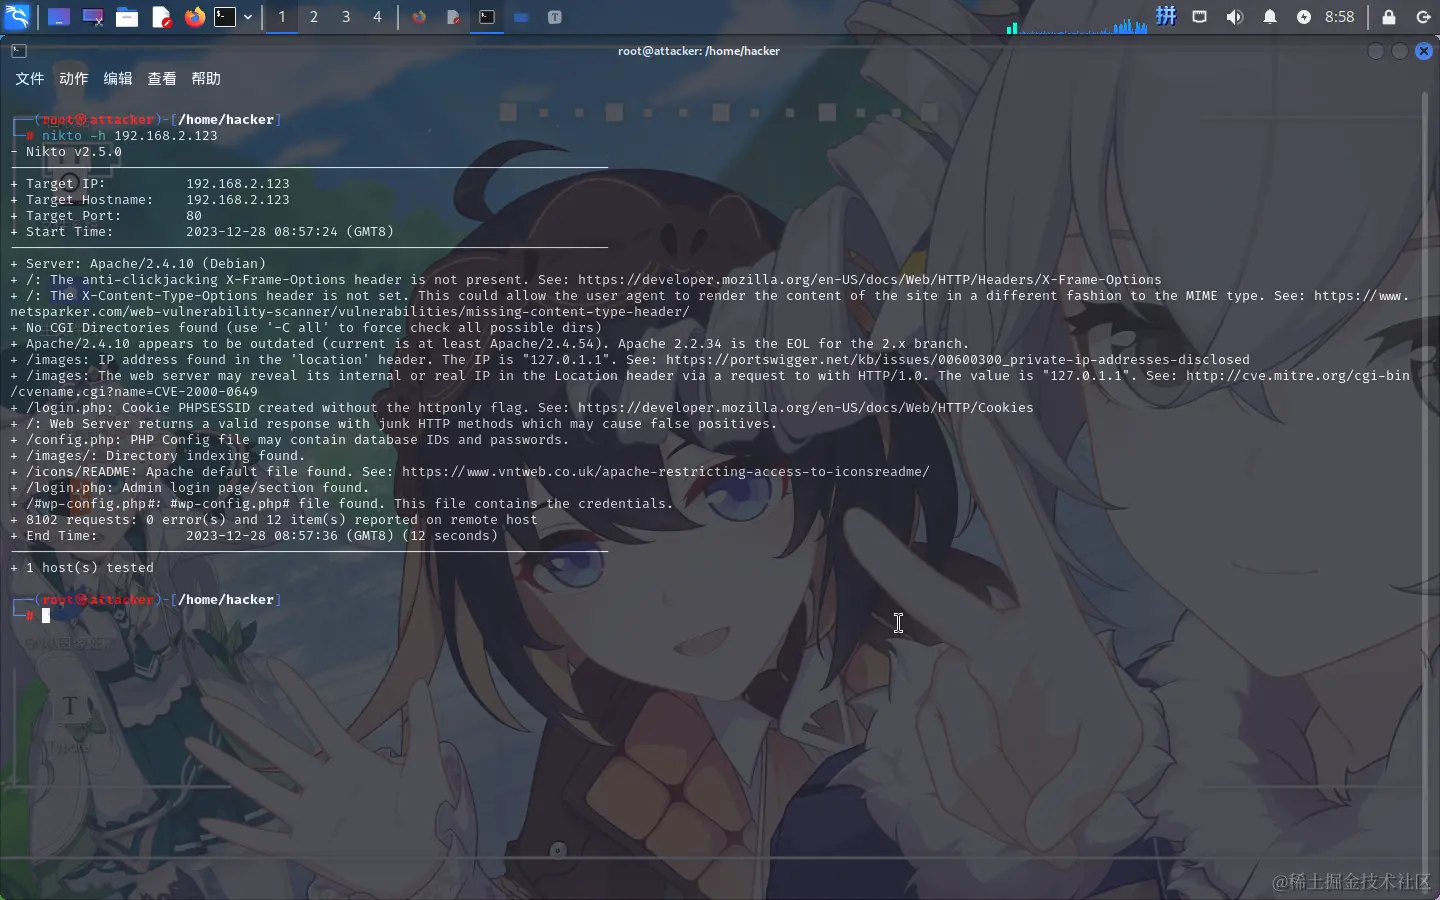This screenshot has height=900, width=1440.
Task: Focus the Firefox window in the taskbar
Action: pos(419,17)
